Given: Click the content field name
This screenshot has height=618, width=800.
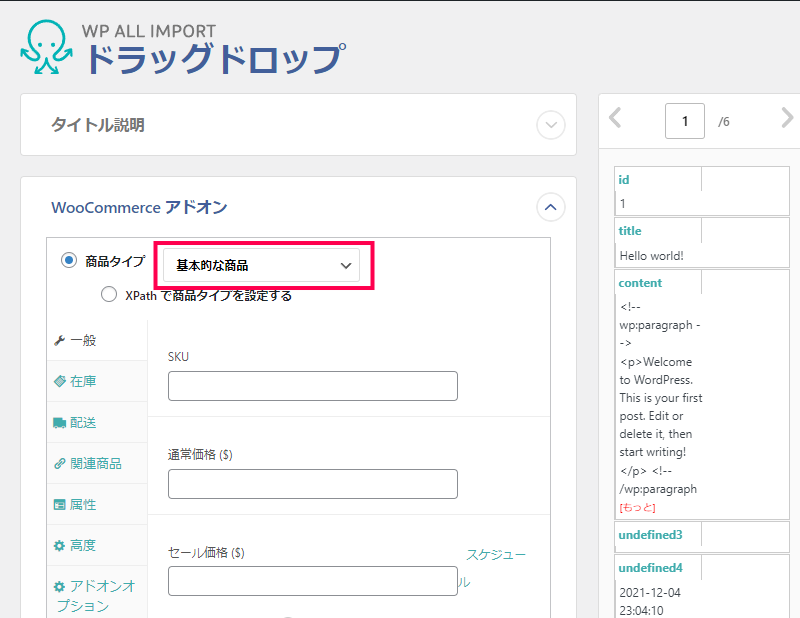Looking at the screenshot, I should click(x=640, y=283).
